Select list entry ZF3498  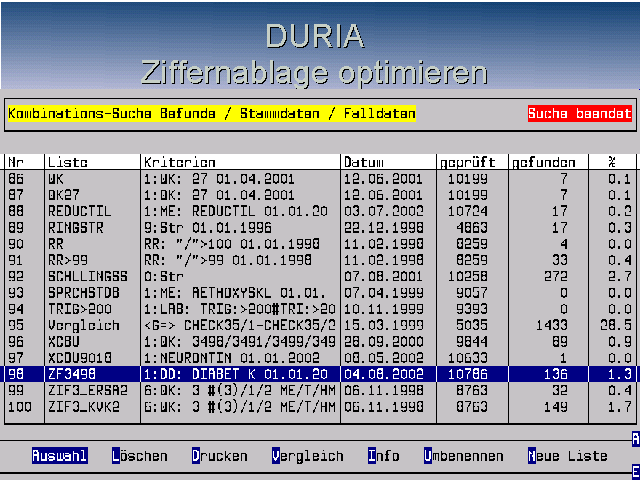click(72, 374)
